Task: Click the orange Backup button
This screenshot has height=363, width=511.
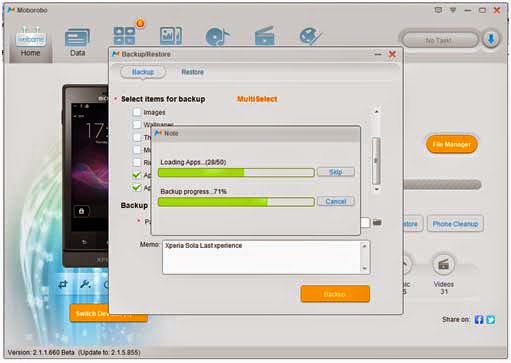Action: click(335, 294)
